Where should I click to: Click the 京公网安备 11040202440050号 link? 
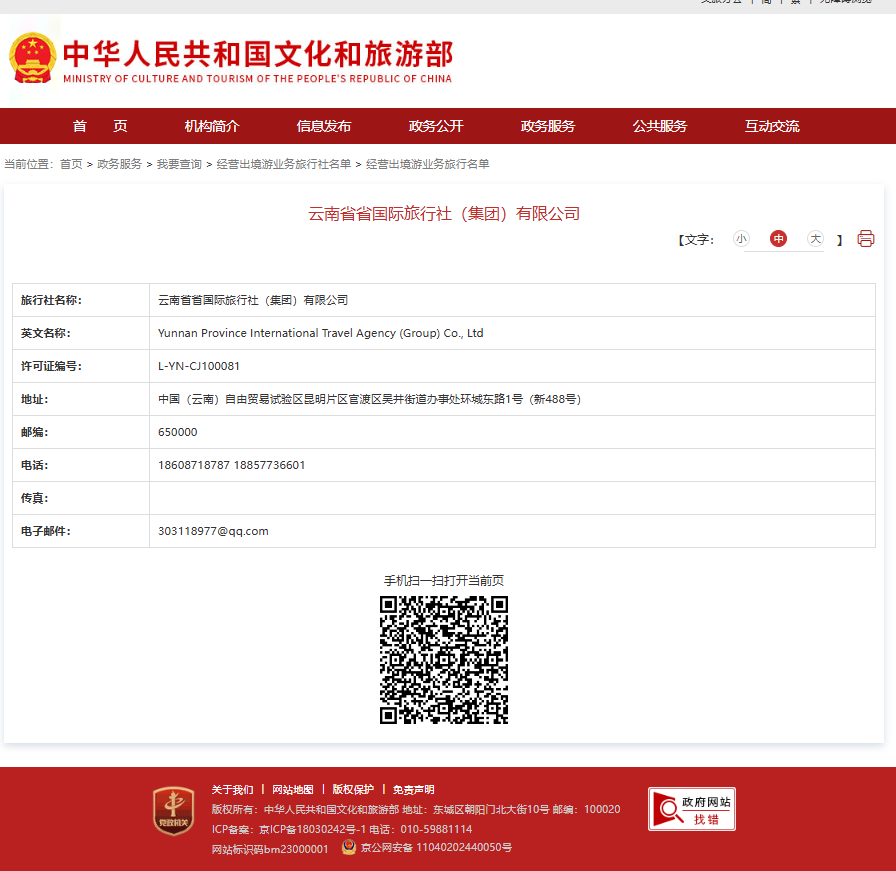[x=437, y=848]
